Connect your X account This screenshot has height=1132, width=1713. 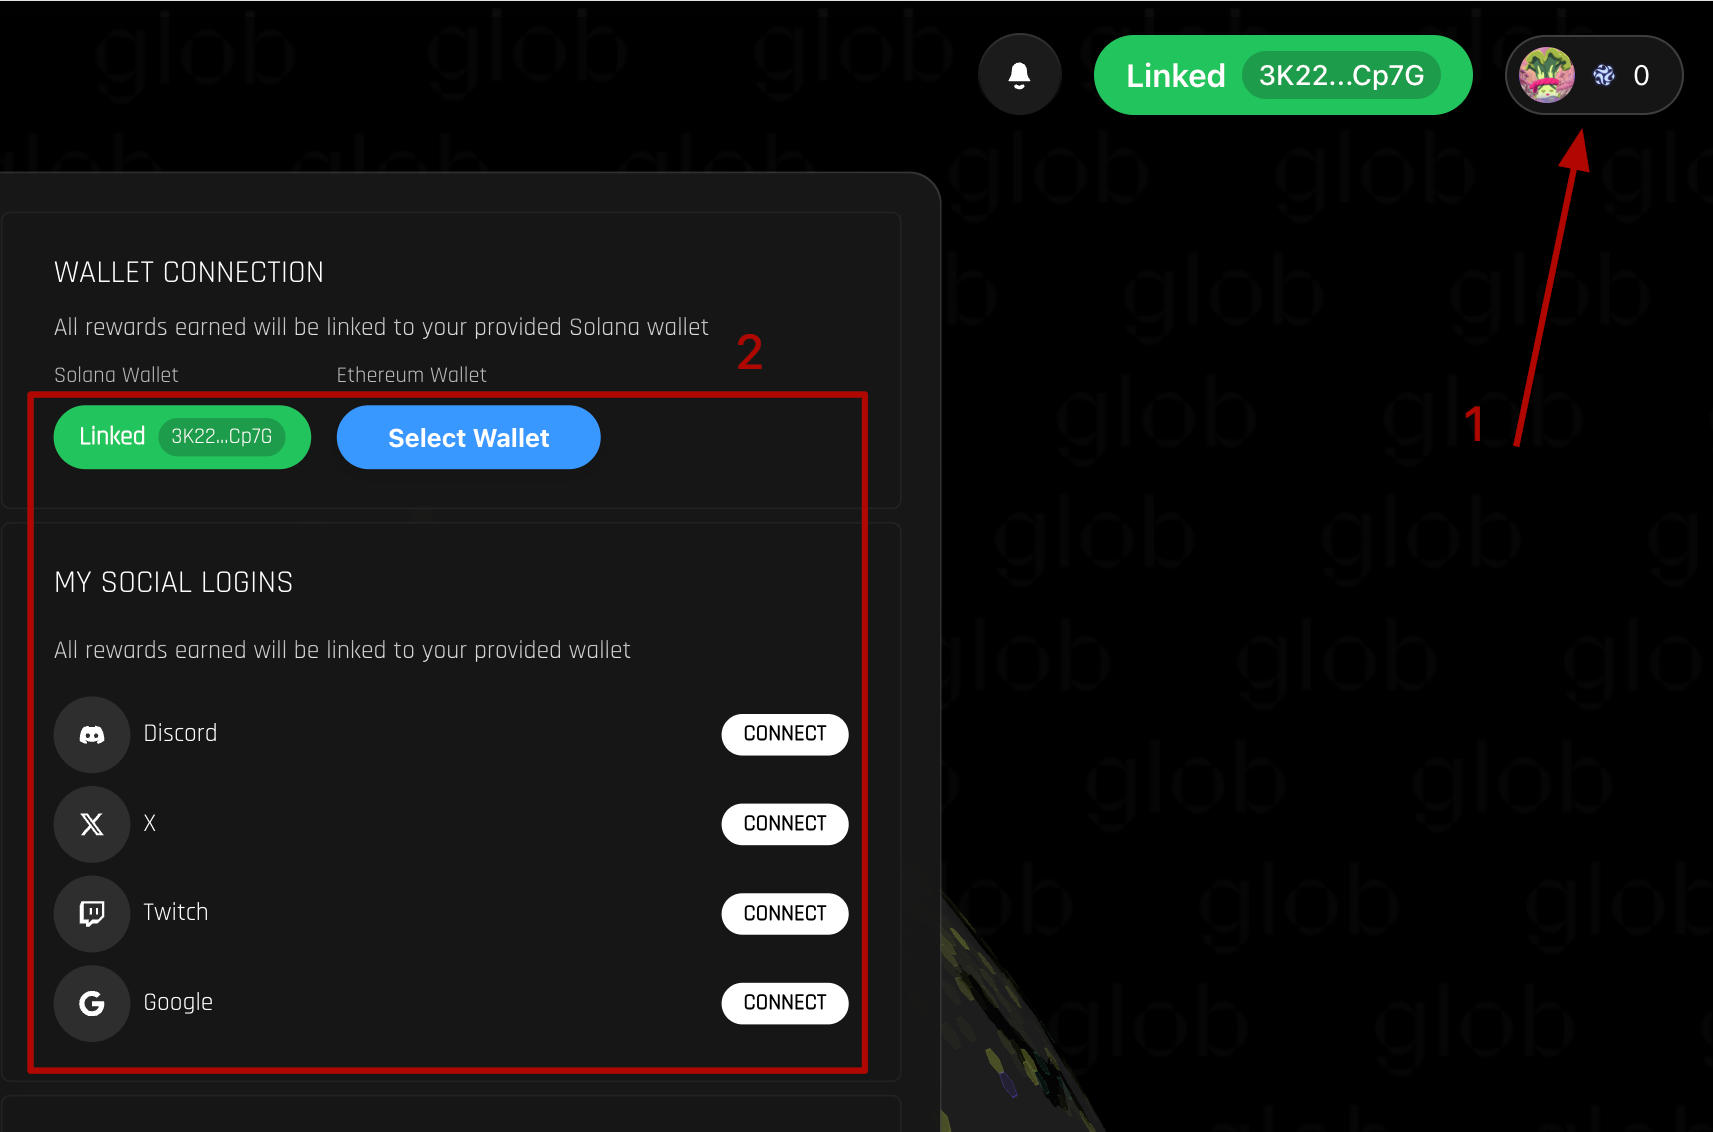coord(785,824)
